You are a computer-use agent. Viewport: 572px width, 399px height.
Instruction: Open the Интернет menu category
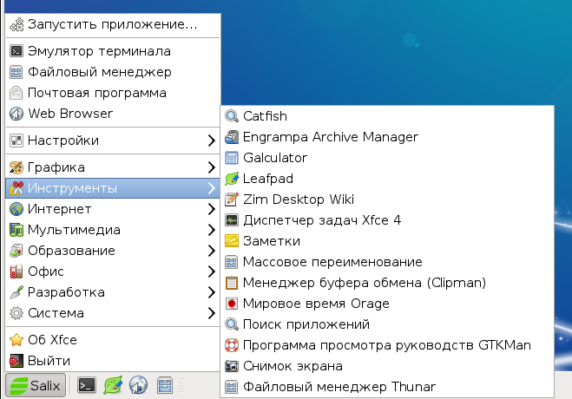112,209
